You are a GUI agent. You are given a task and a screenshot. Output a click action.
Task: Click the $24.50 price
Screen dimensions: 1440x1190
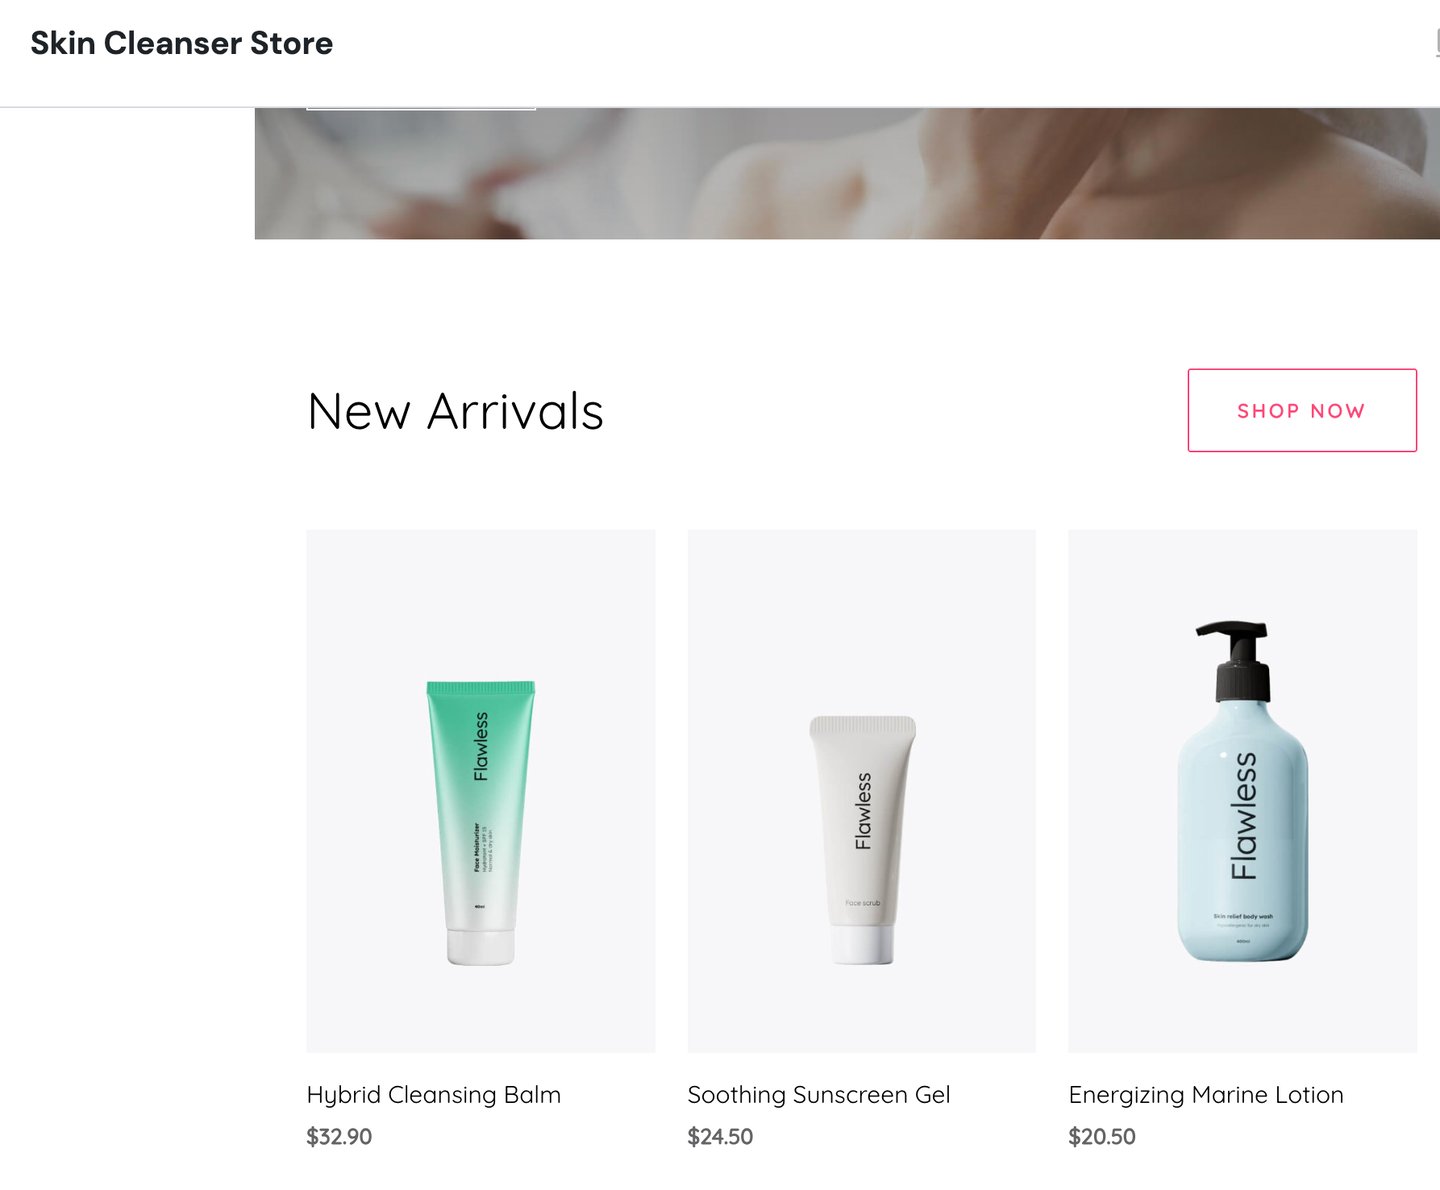(x=720, y=1137)
